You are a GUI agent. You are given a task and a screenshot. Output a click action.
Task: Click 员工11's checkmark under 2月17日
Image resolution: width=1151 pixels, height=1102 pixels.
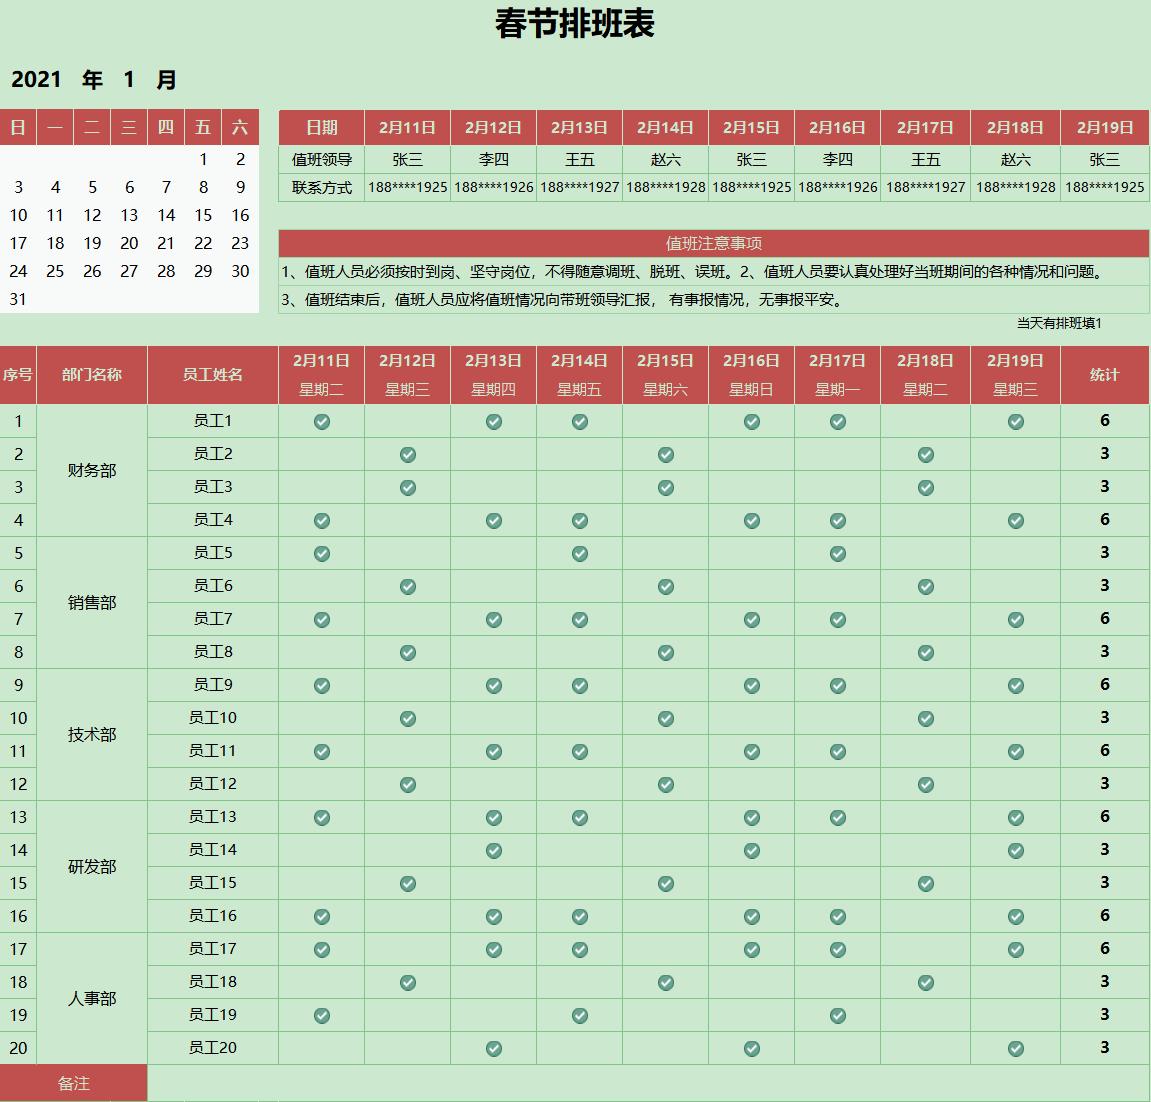pyautogui.click(x=839, y=750)
